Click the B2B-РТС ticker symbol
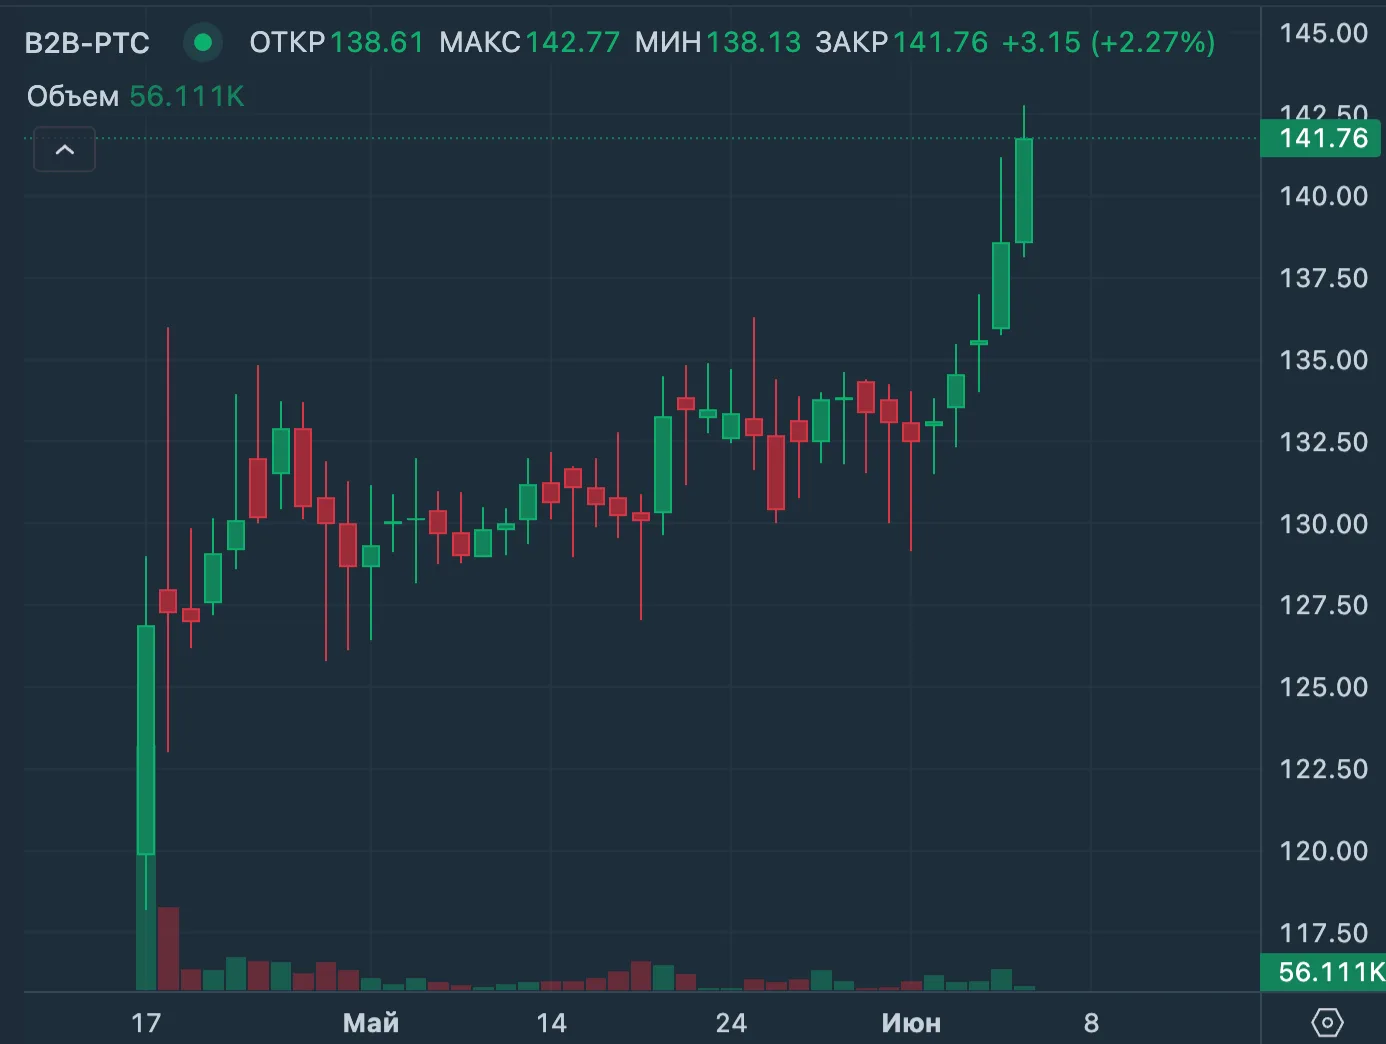Screen dimensions: 1386x1044 tap(87, 43)
